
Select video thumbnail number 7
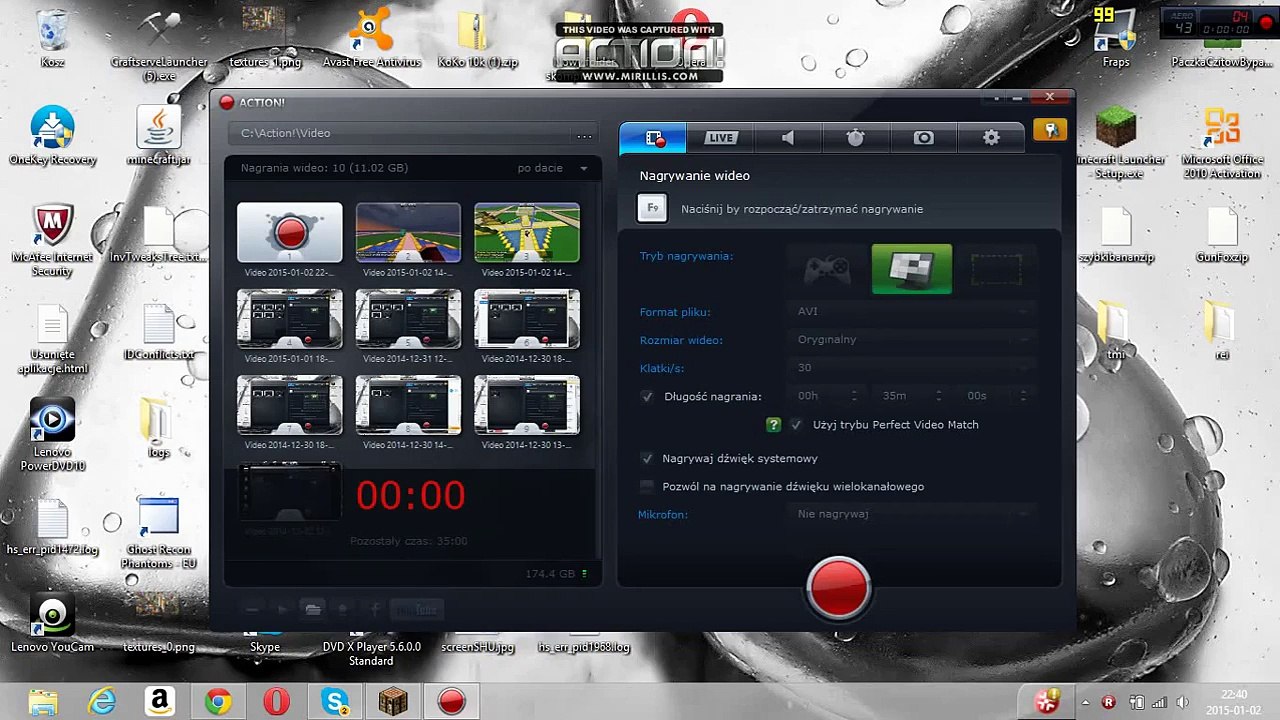point(290,405)
